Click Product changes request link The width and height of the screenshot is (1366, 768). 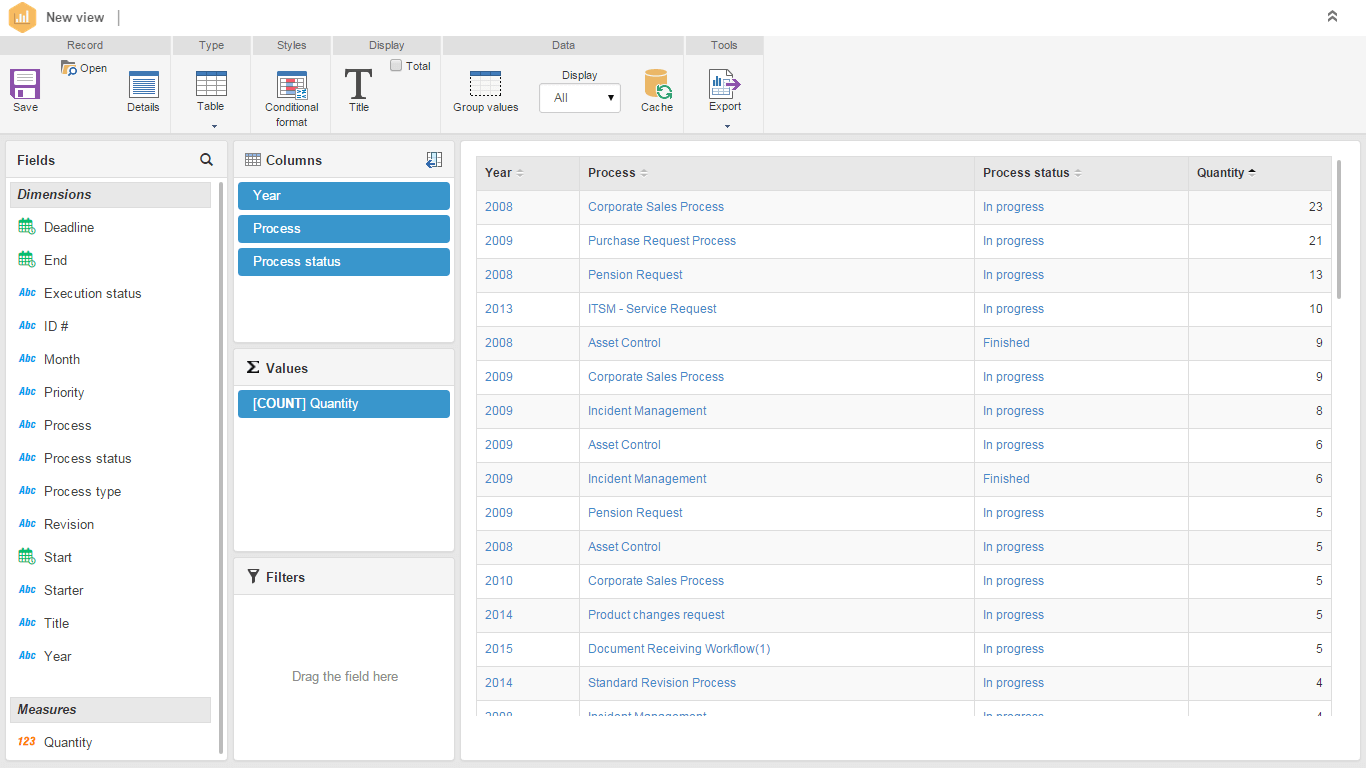coord(656,615)
